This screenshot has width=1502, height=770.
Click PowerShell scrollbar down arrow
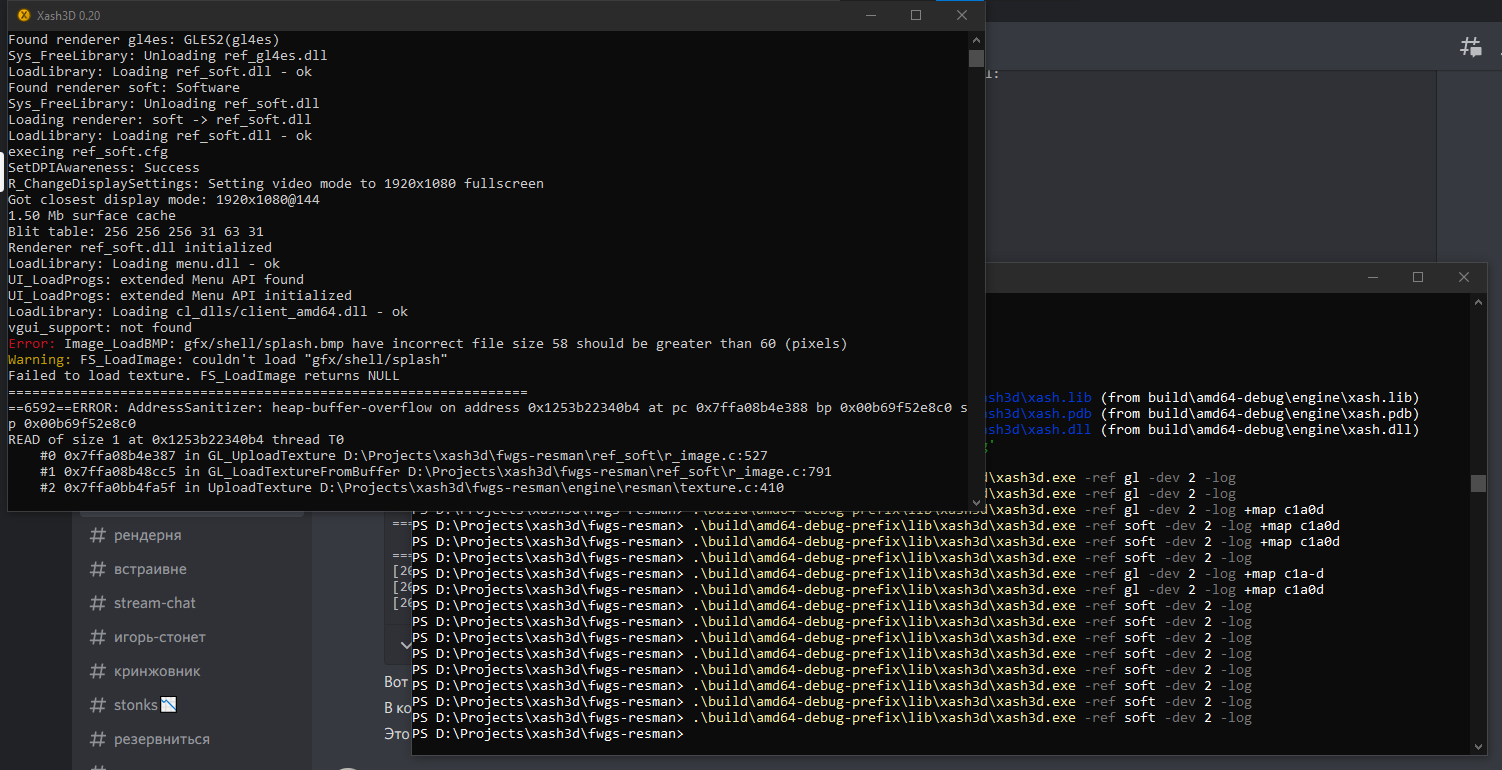tap(1478, 745)
